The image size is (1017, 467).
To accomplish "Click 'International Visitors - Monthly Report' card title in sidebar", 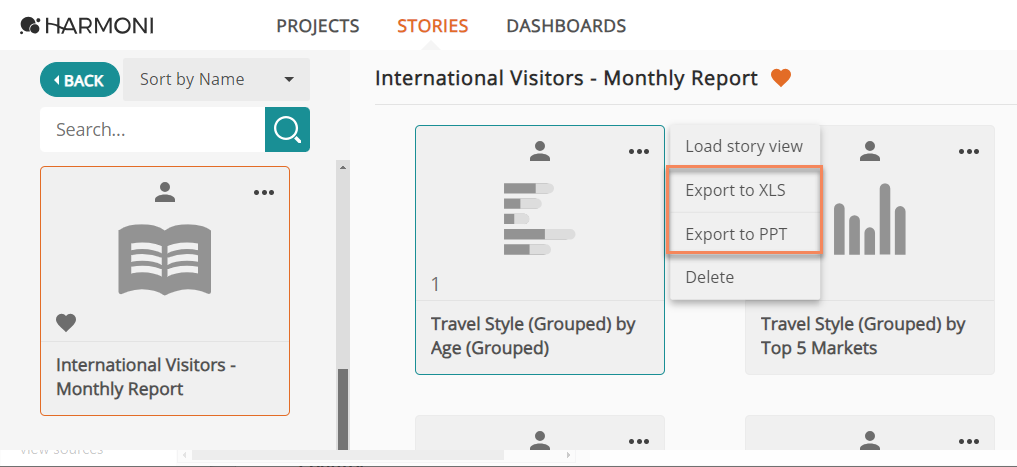I will [x=146, y=377].
